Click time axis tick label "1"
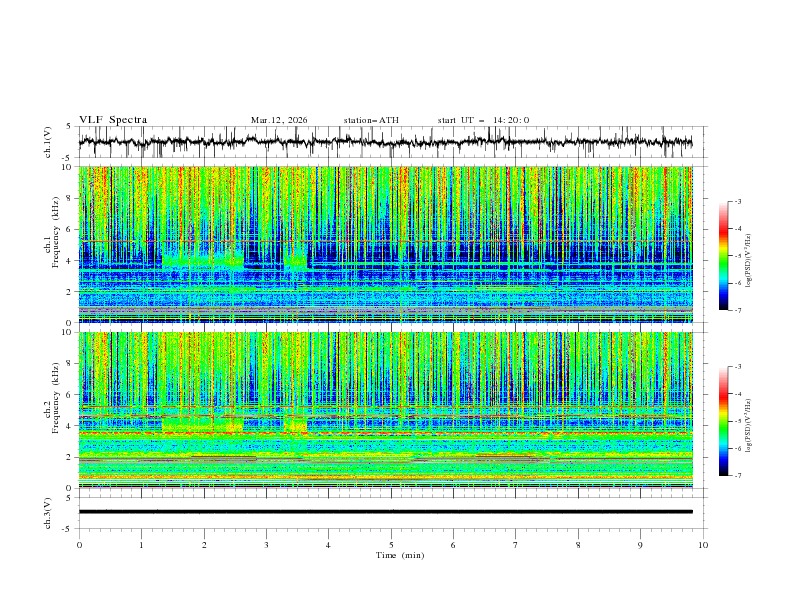The width and height of the screenshot is (792, 612). (x=141, y=545)
